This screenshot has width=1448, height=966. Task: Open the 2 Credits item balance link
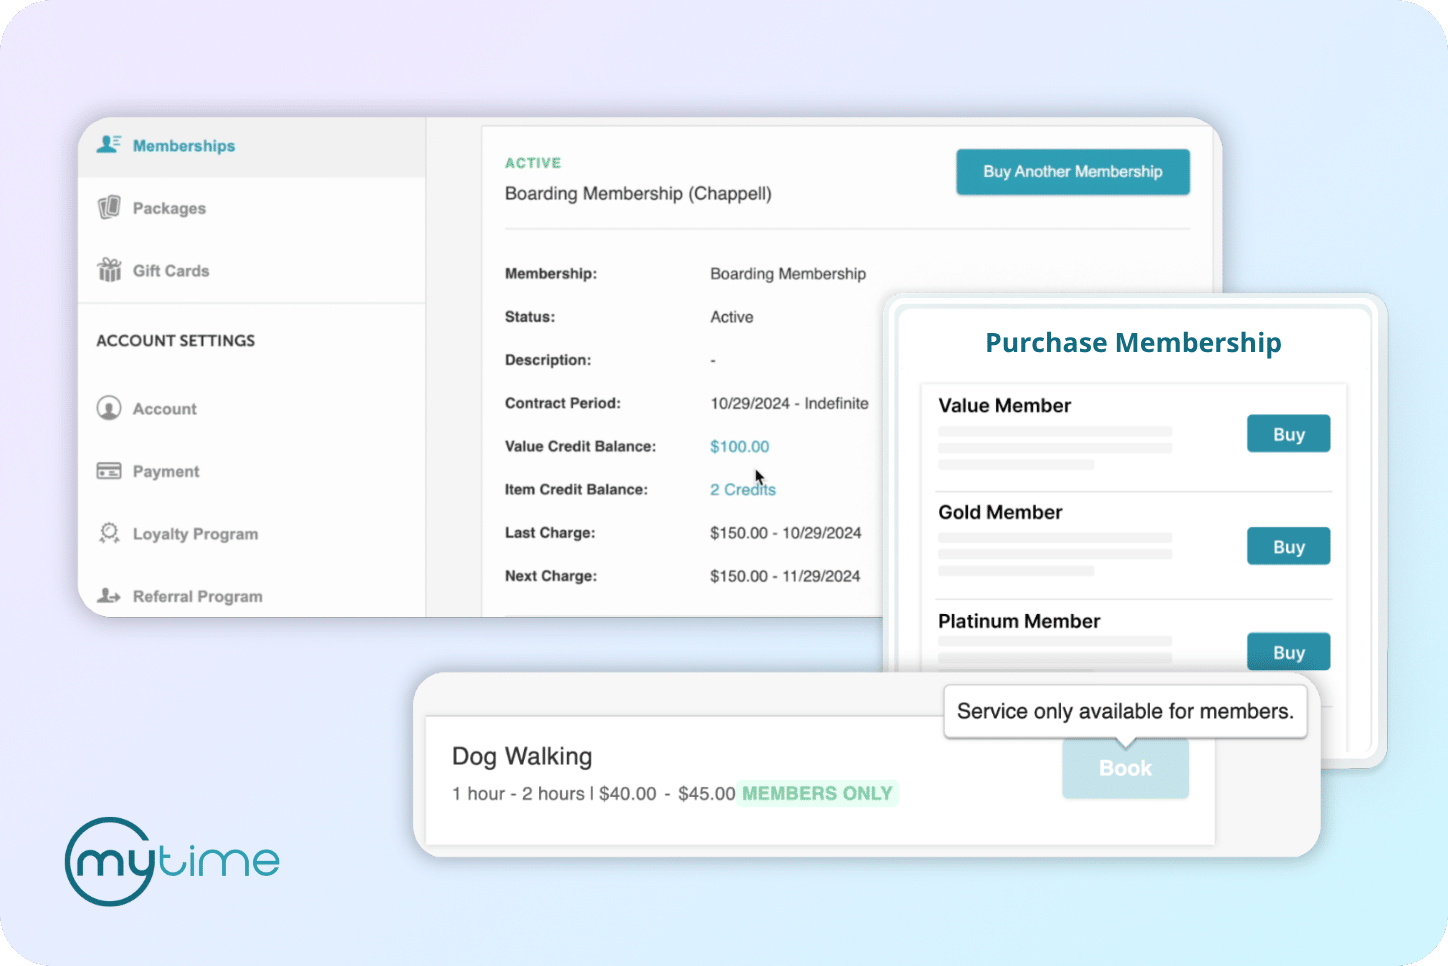click(742, 490)
